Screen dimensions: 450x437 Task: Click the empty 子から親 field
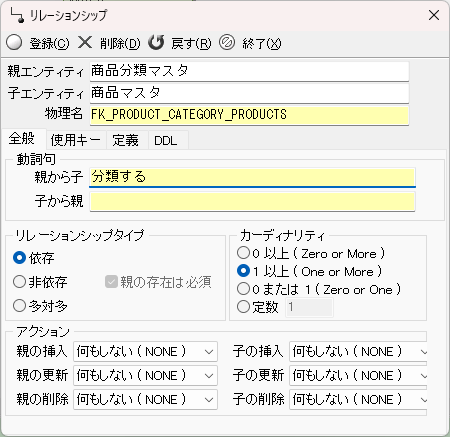[252, 201]
